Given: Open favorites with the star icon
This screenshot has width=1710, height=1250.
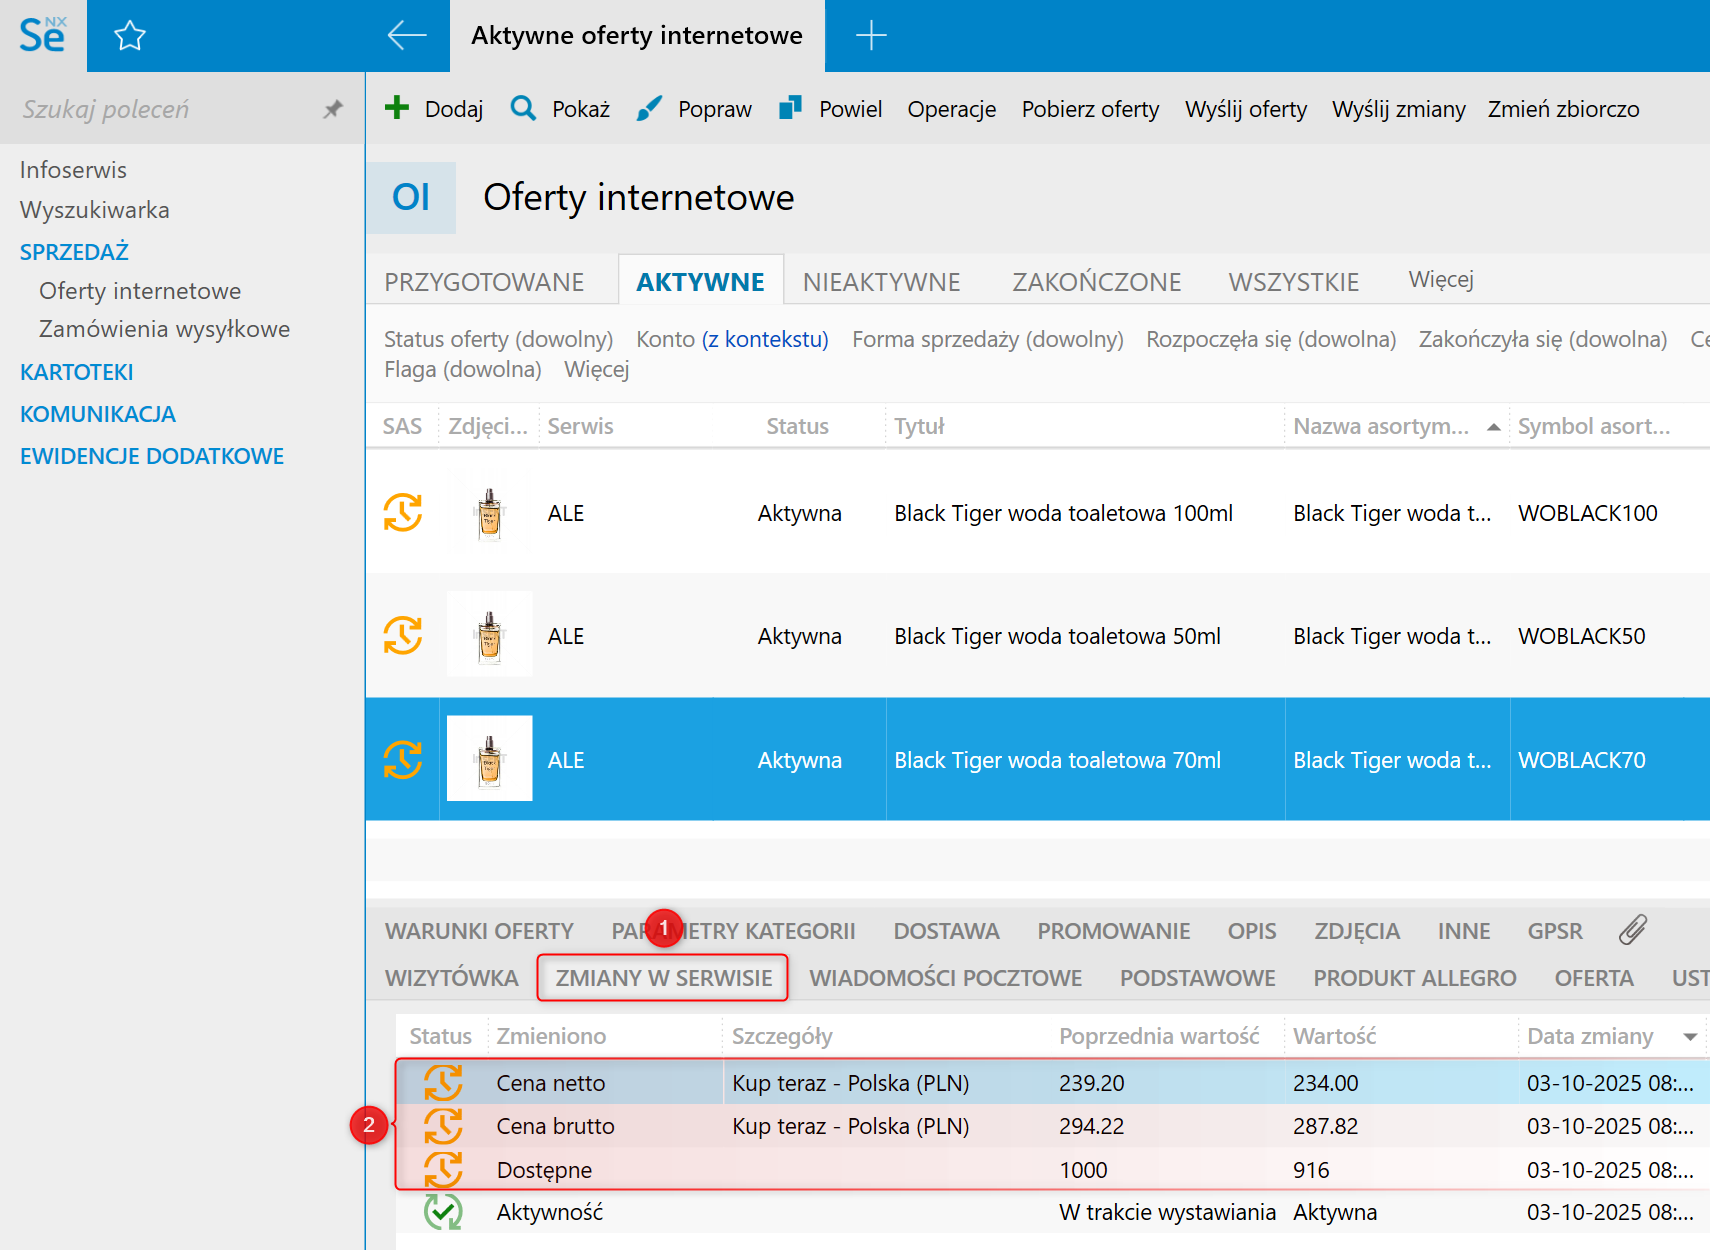Looking at the screenshot, I should pyautogui.click(x=130, y=36).
